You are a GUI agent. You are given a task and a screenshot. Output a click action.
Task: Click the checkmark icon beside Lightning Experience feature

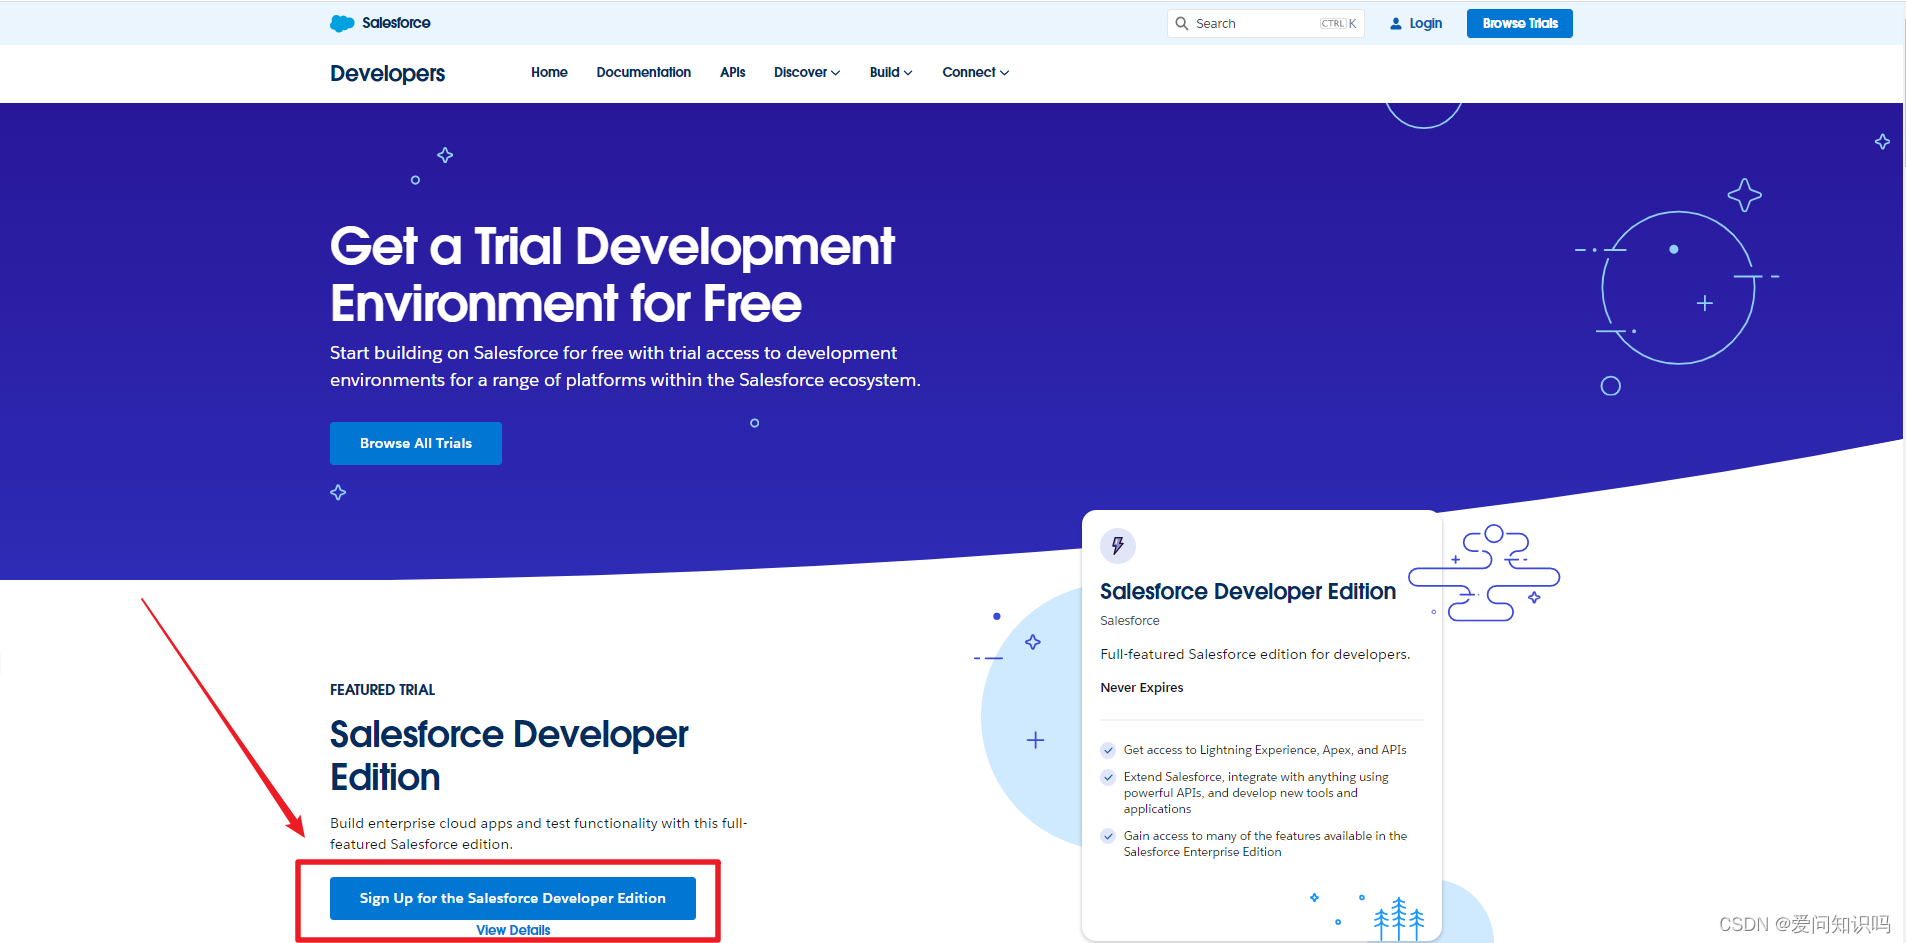(x=1108, y=750)
